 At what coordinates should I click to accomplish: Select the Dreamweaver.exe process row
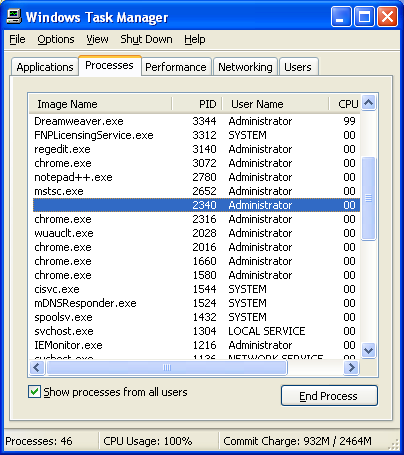196,121
